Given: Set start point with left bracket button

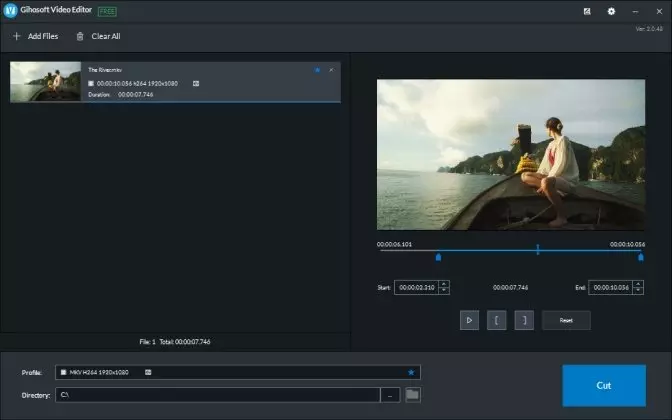Looking at the screenshot, I should pyautogui.click(x=496, y=320).
